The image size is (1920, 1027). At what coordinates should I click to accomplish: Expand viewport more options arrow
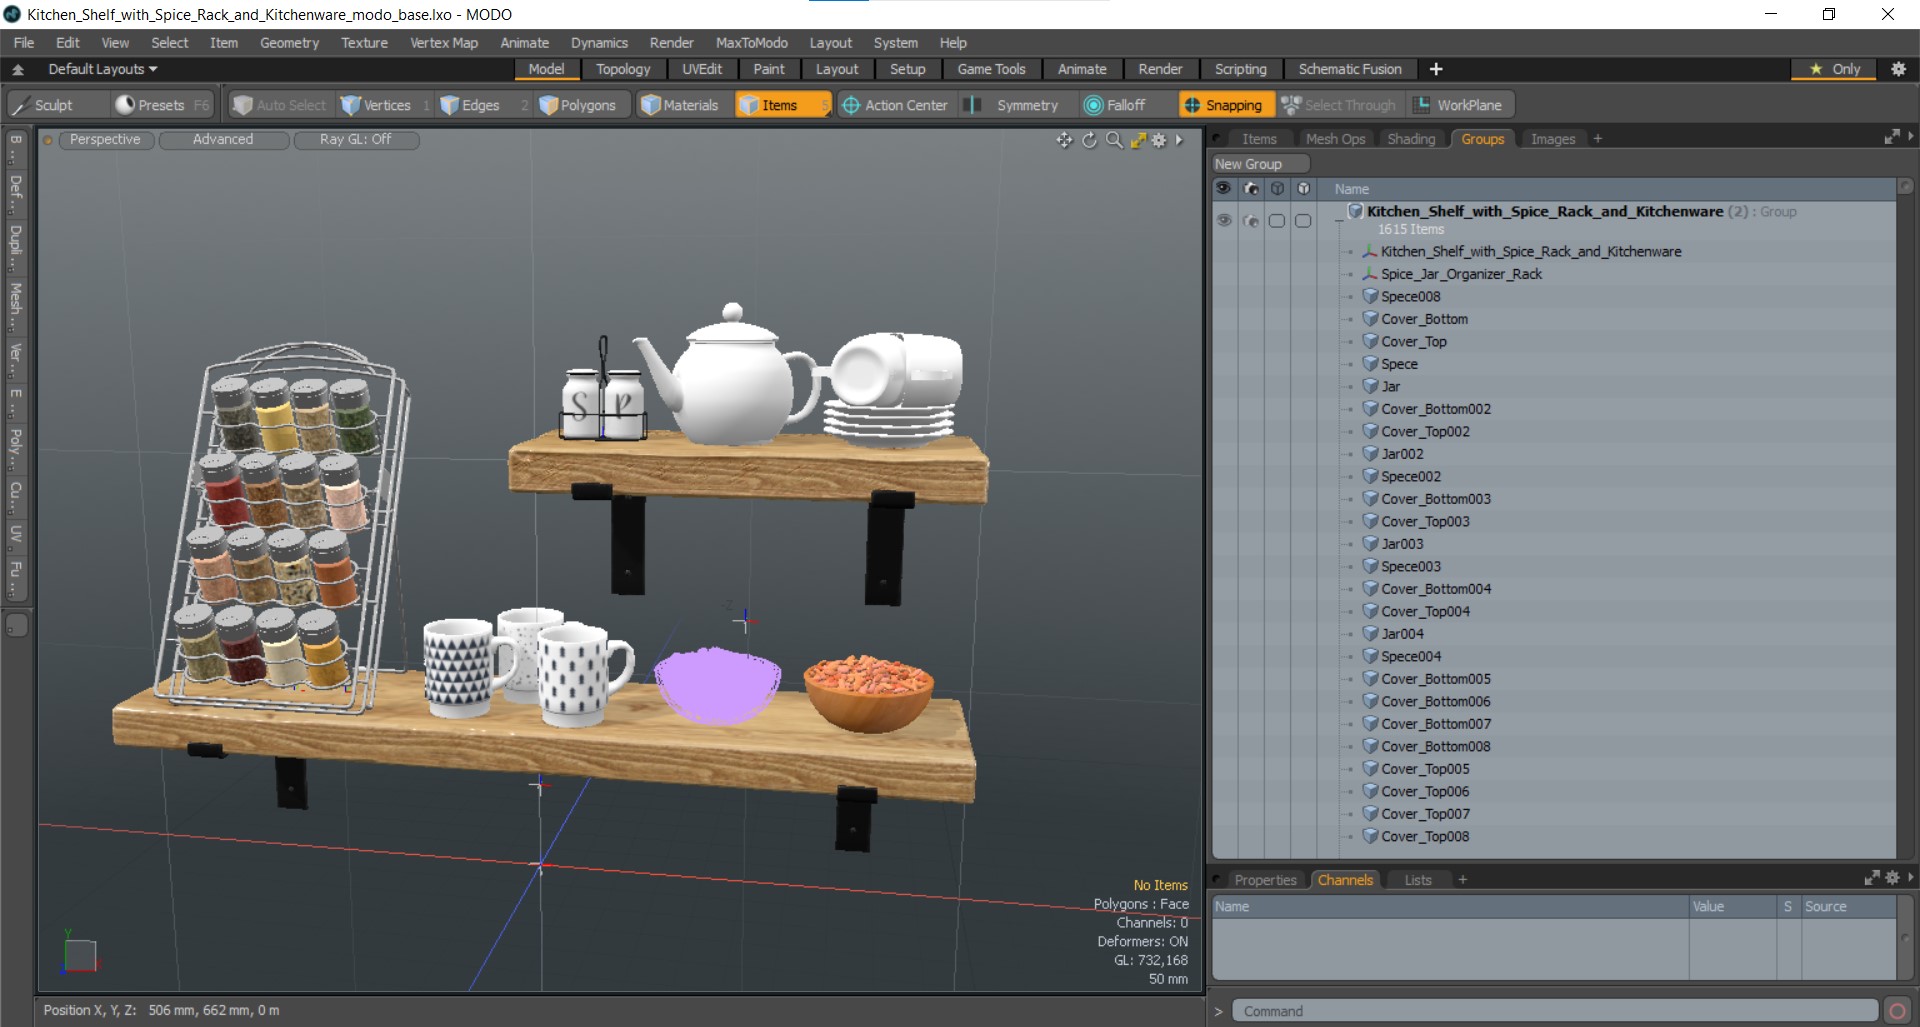click(1180, 140)
